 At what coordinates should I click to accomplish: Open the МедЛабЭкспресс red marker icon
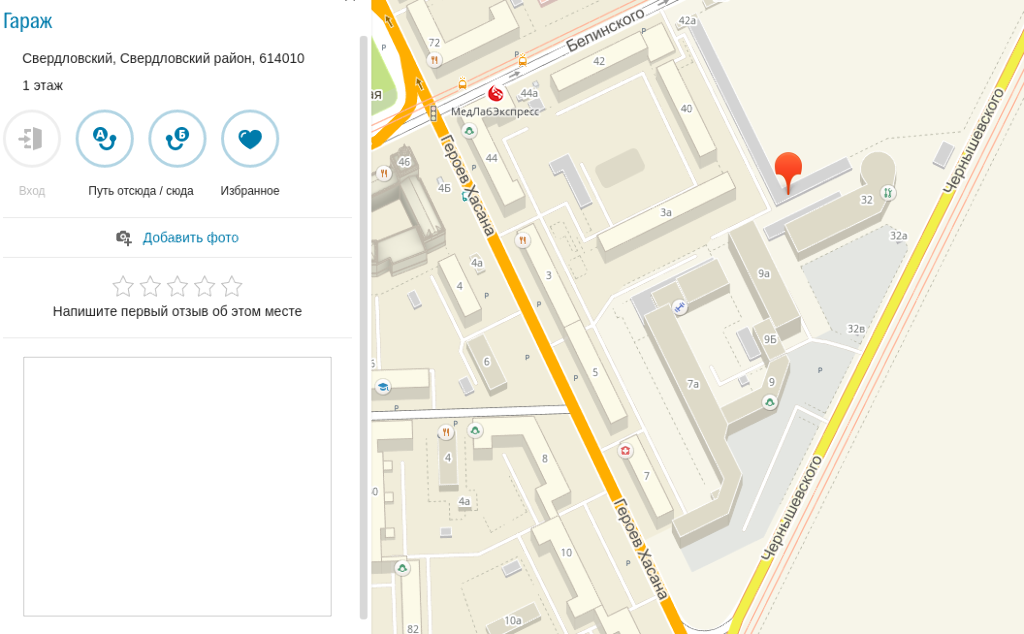coord(496,93)
